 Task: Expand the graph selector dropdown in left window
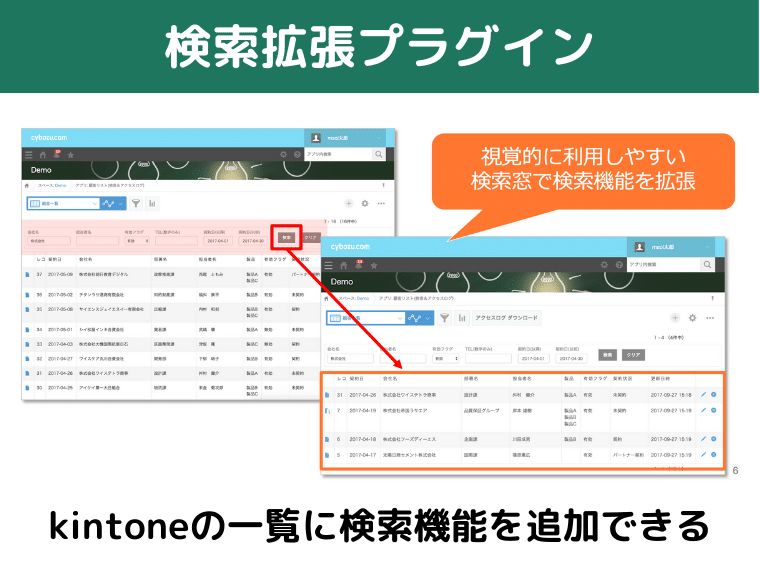(x=121, y=204)
